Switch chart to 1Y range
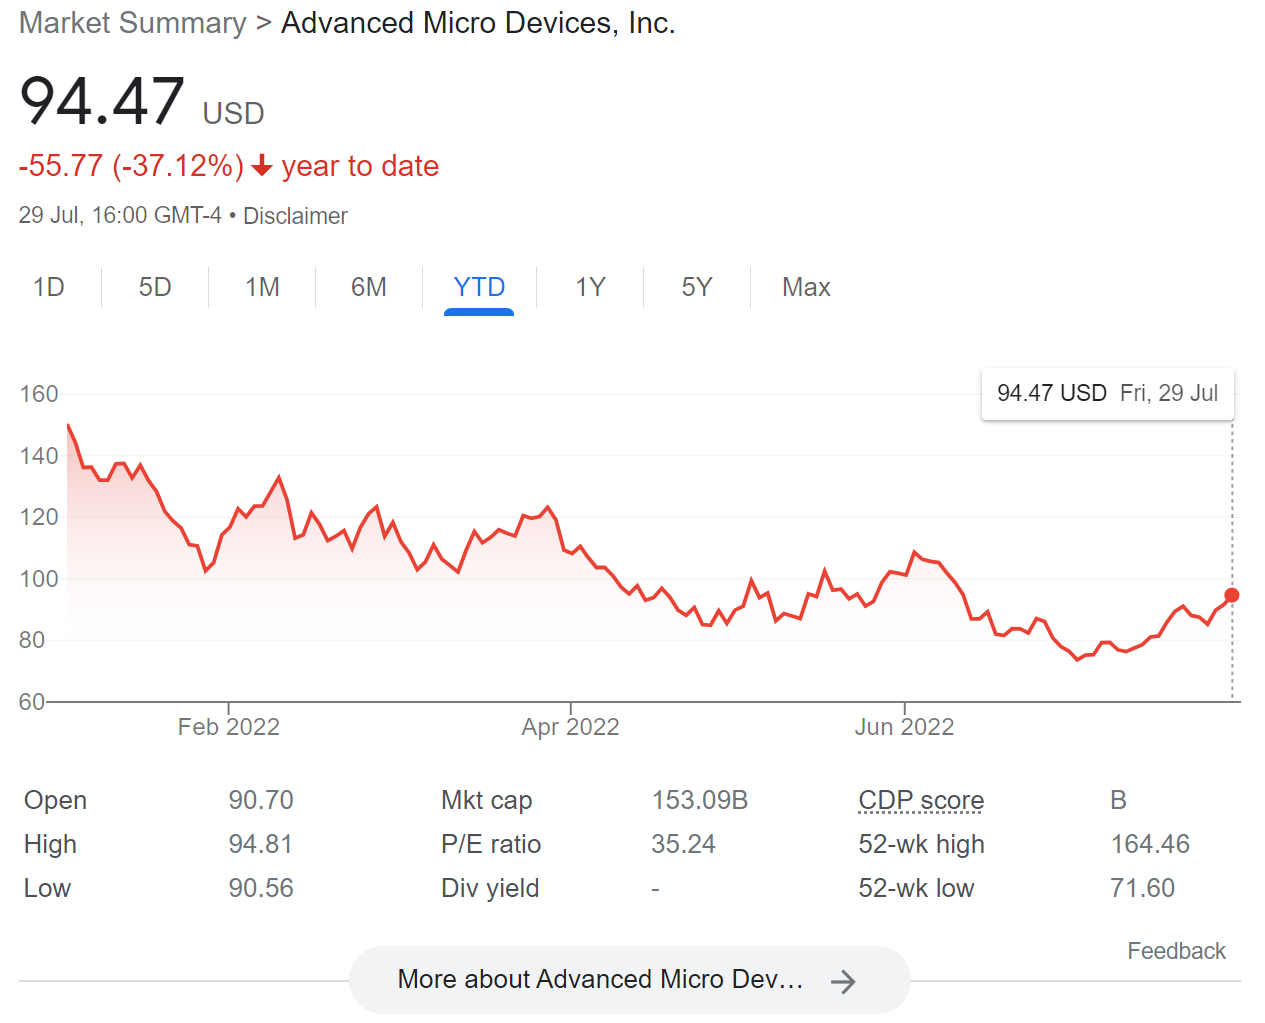The image size is (1265, 1023). click(x=590, y=288)
